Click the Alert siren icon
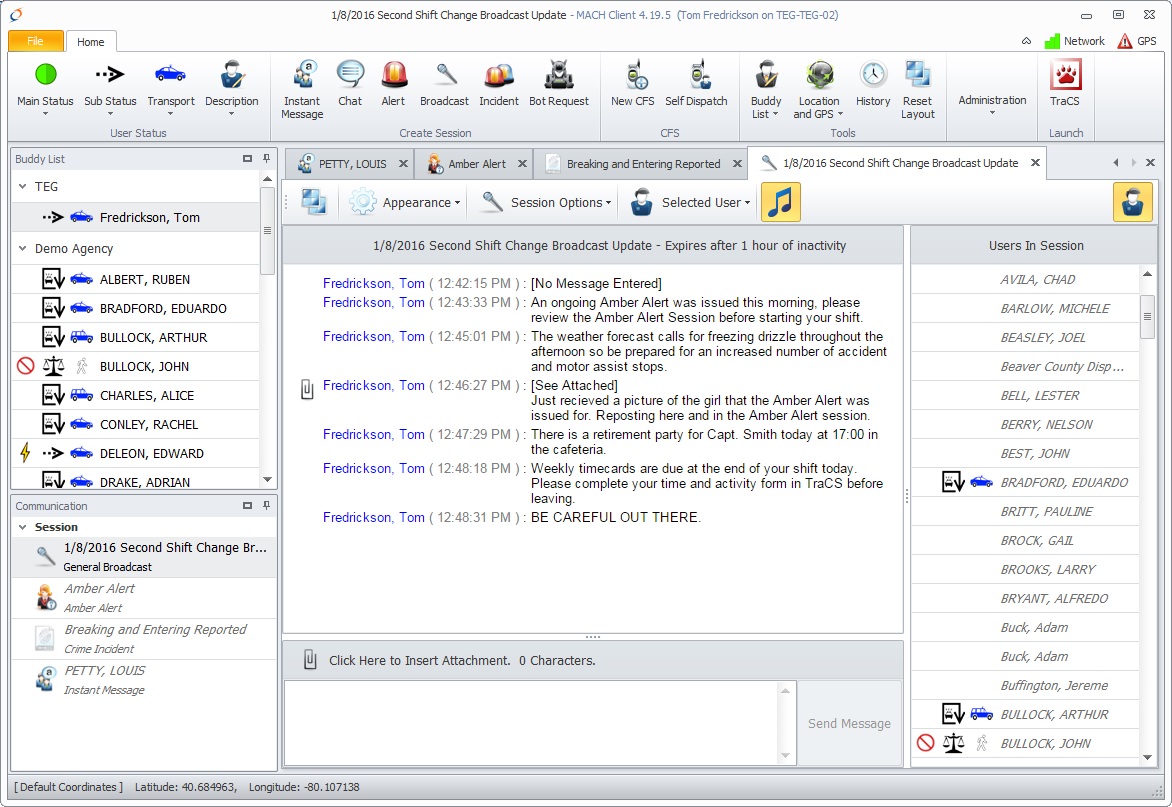This screenshot has height=807, width=1172. tap(393, 77)
